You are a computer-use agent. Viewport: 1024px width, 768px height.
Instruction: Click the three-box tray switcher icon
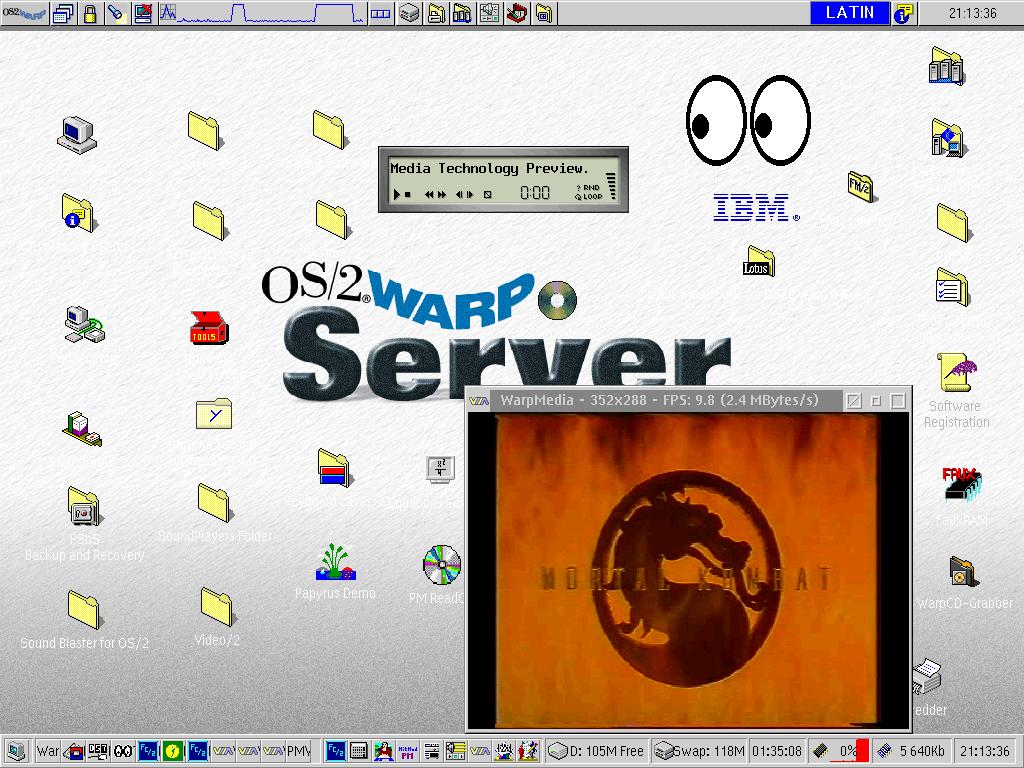coord(381,13)
